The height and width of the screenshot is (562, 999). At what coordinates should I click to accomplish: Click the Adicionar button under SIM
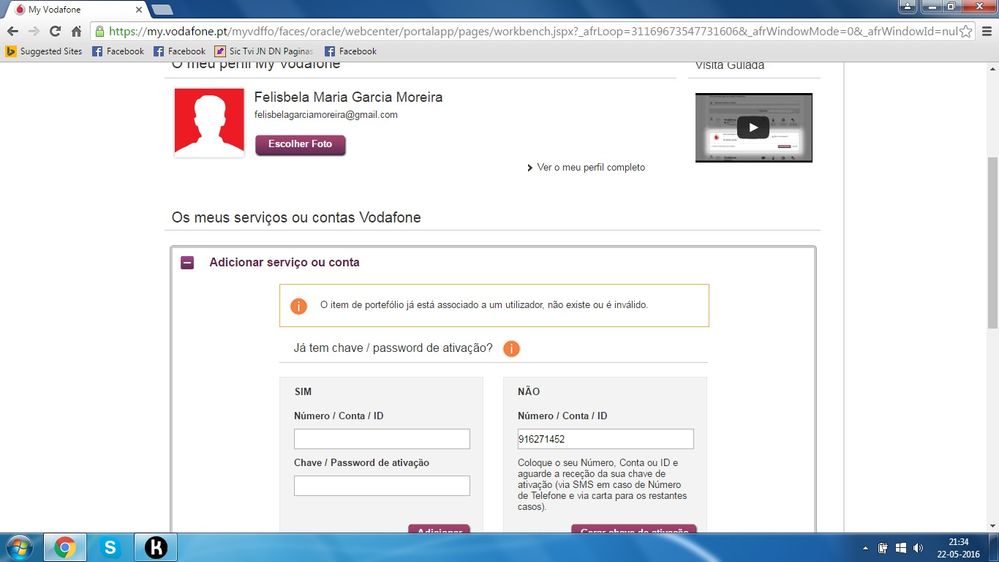point(439,529)
